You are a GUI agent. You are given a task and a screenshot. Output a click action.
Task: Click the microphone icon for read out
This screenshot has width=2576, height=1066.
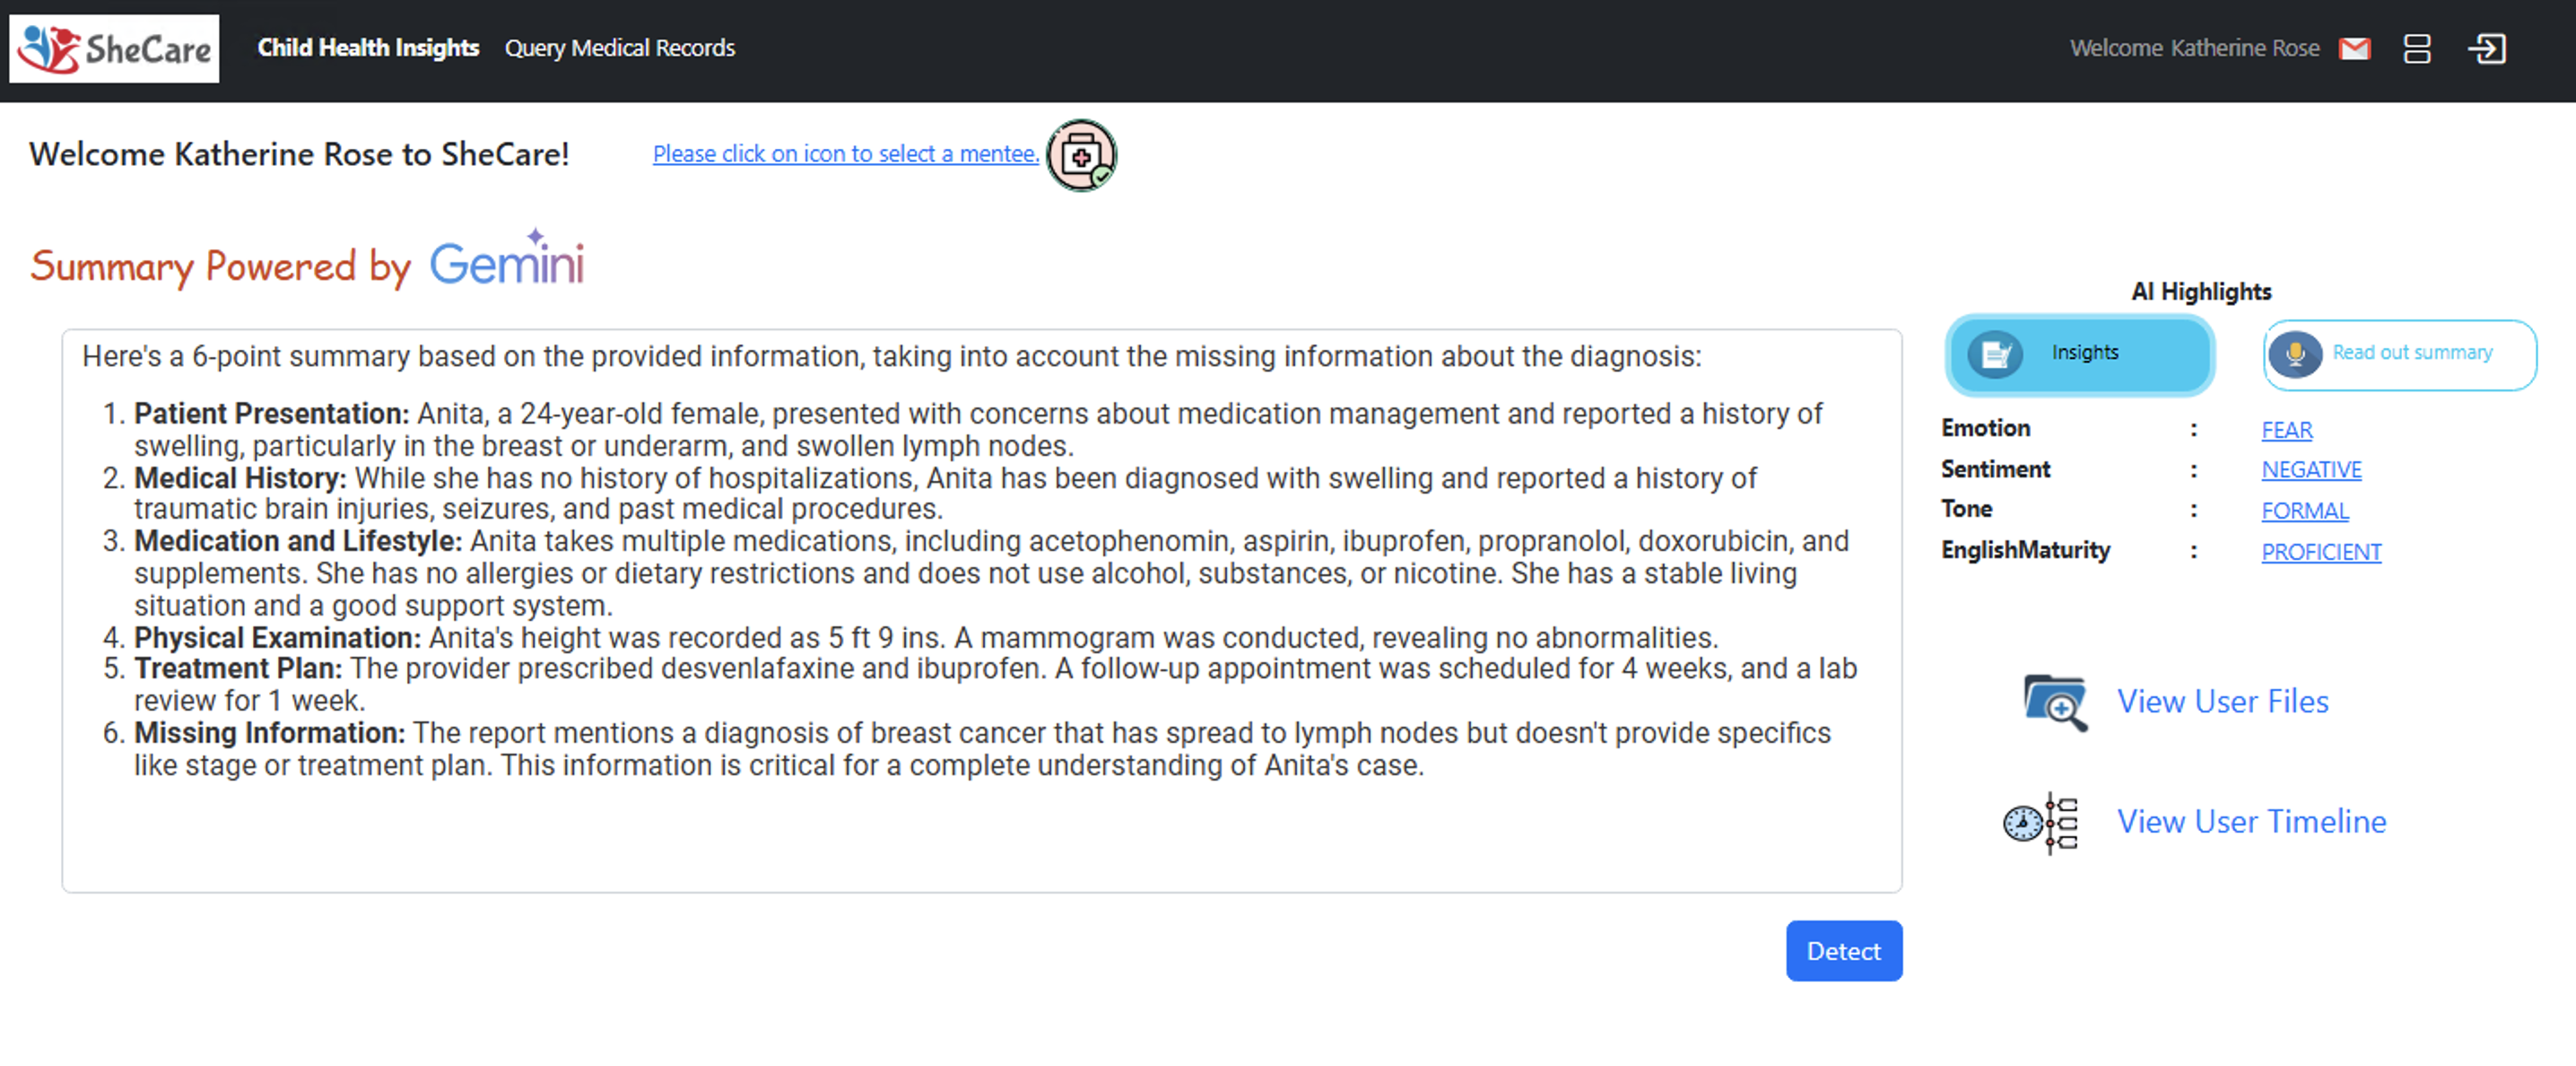[2295, 354]
